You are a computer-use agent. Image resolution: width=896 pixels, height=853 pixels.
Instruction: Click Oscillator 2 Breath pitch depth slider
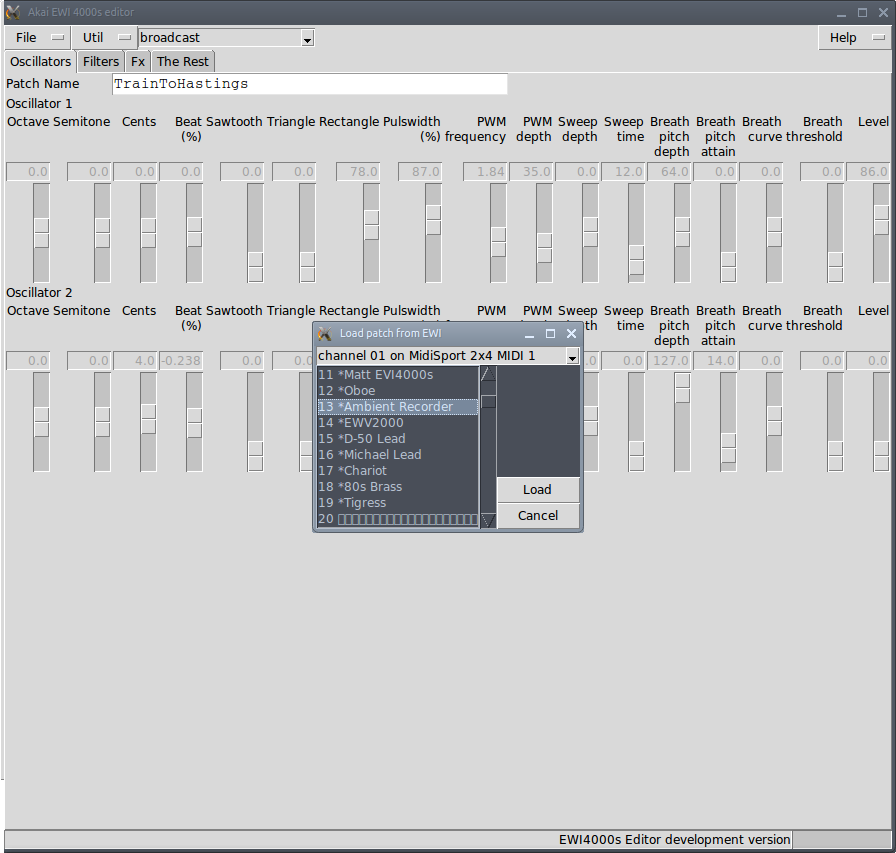click(682, 422)
